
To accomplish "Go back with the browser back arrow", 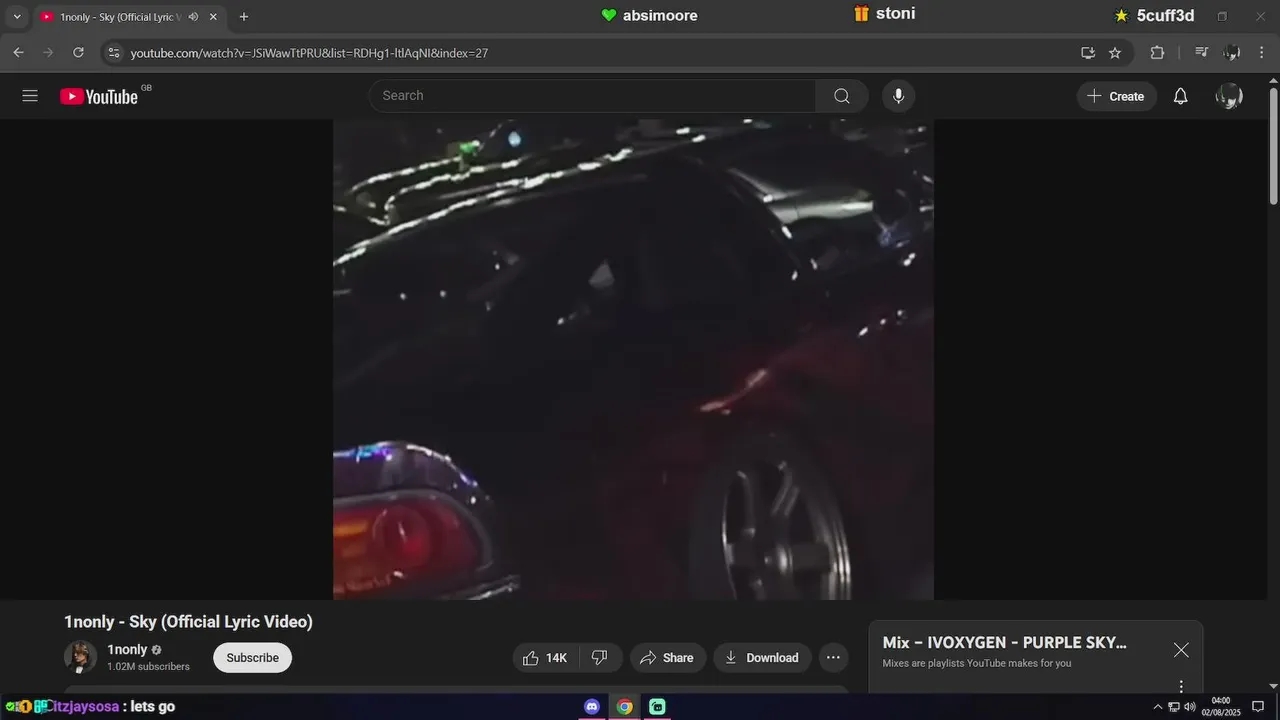I will click(18, 52).
